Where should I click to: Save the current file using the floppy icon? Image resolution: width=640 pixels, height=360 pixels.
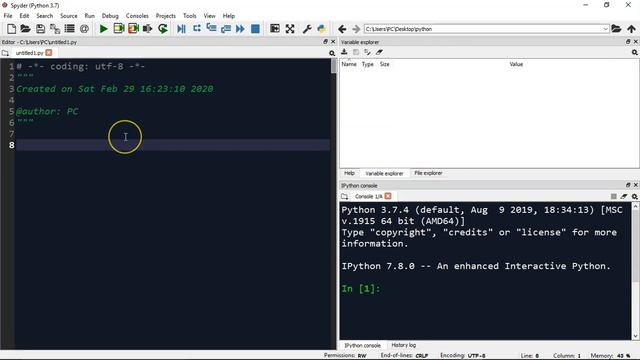coord(40,29)
